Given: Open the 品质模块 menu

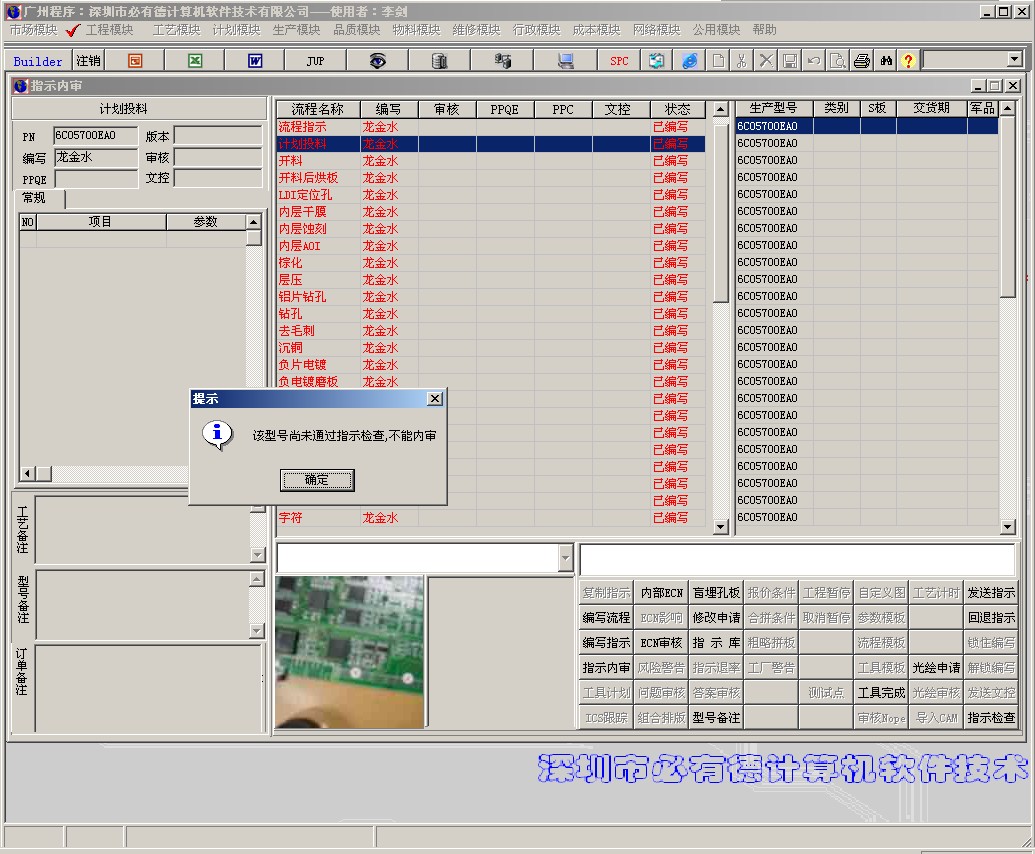Looking at the screenshot, I should click(356, 30).
